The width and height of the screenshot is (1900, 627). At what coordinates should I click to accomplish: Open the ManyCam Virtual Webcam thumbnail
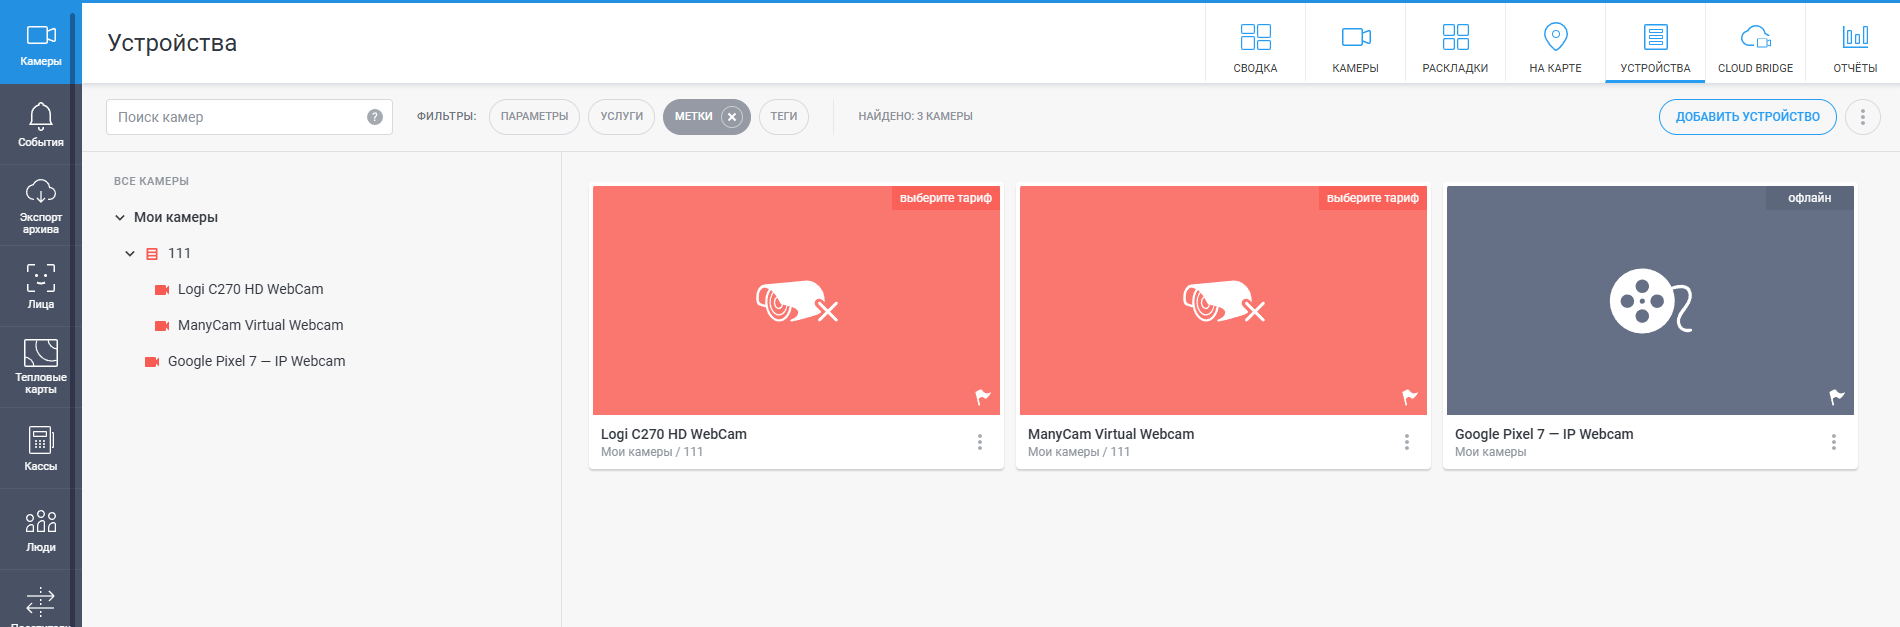tap(1223, 300)
